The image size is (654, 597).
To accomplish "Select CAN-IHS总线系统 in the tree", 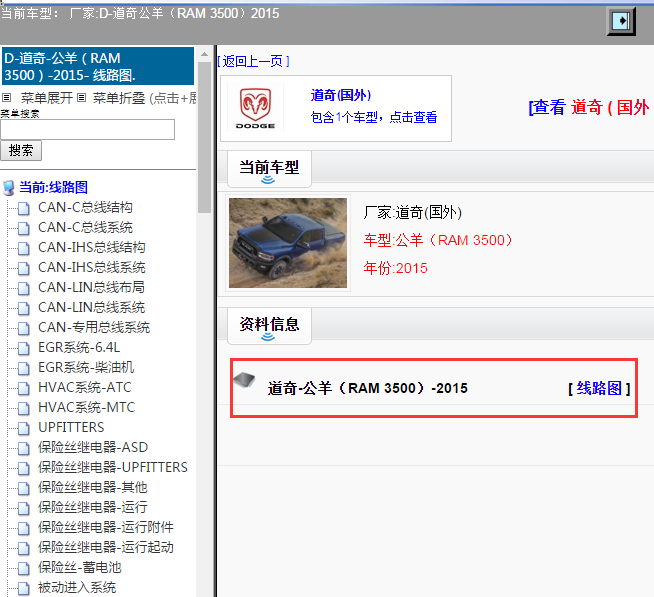I will pyautogui.click(x=92, y=267).
